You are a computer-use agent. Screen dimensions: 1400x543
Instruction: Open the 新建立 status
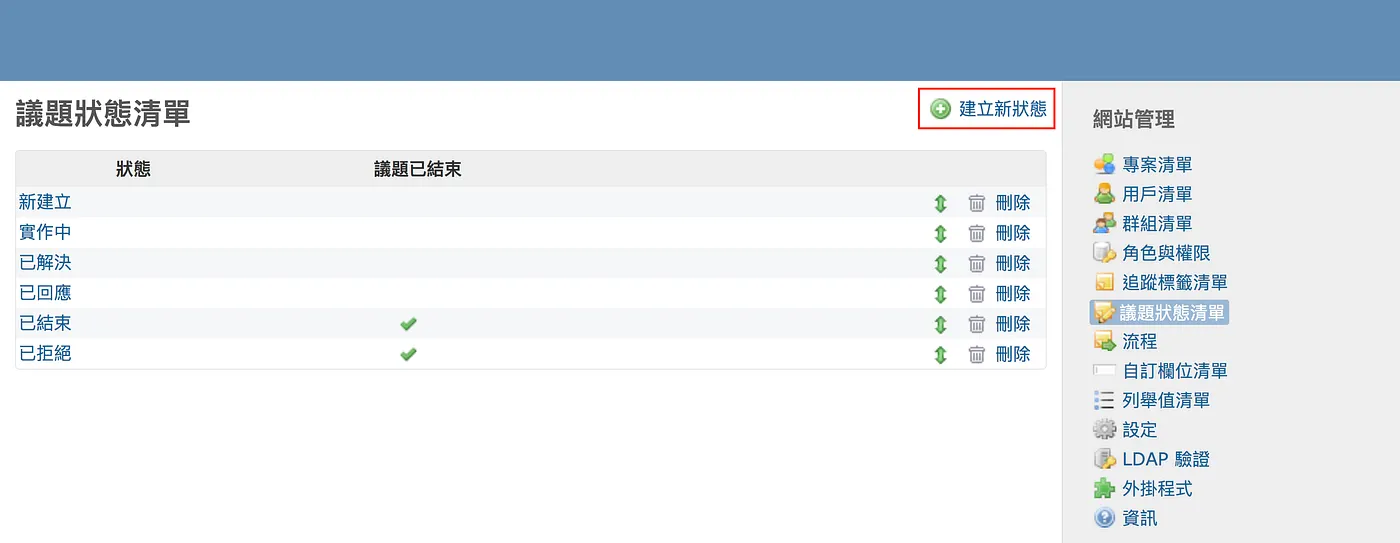click(x=45, y=202)
